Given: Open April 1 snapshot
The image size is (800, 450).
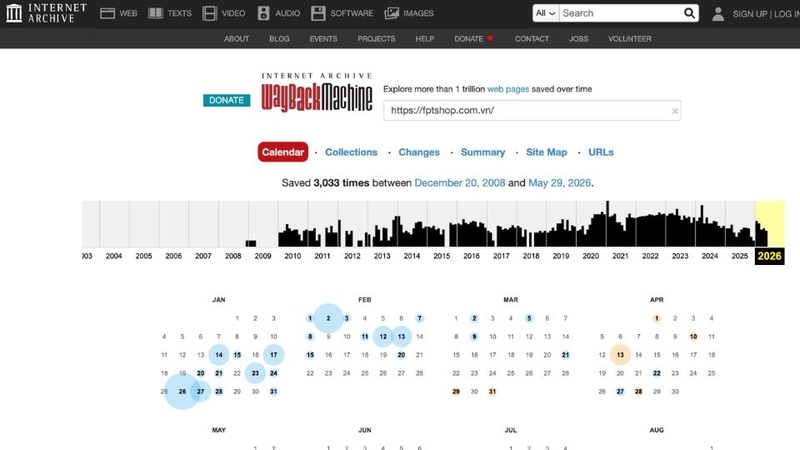Looking at the screenshot, I should 657,318.
